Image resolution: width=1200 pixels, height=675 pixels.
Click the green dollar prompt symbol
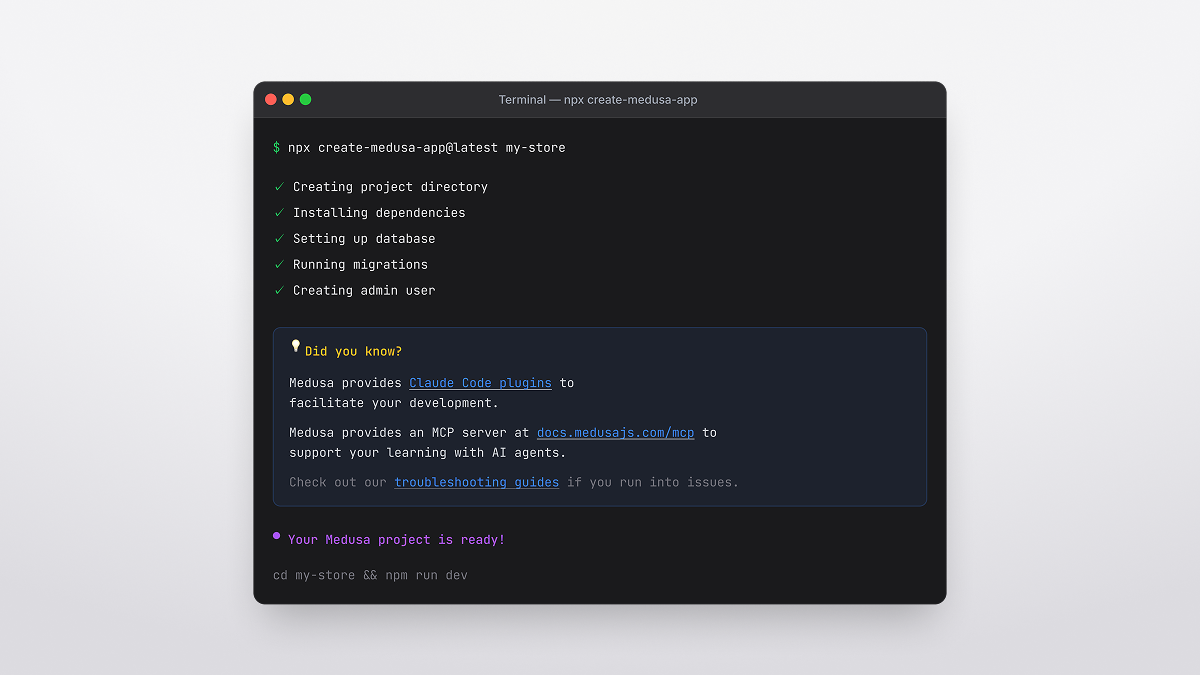[x=277, y=147]
